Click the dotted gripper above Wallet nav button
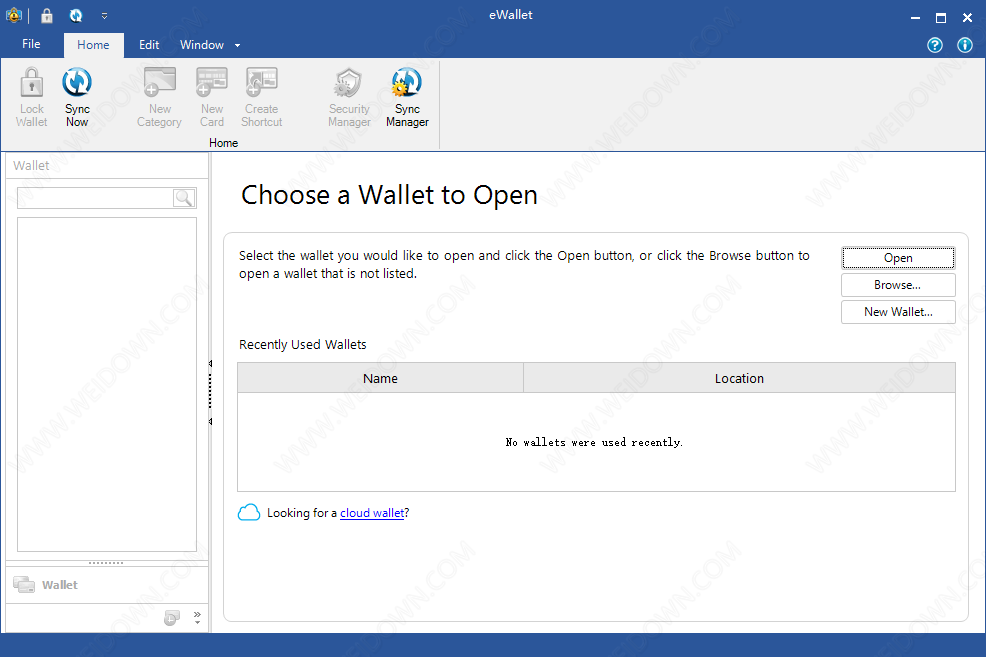 (106, 563)
